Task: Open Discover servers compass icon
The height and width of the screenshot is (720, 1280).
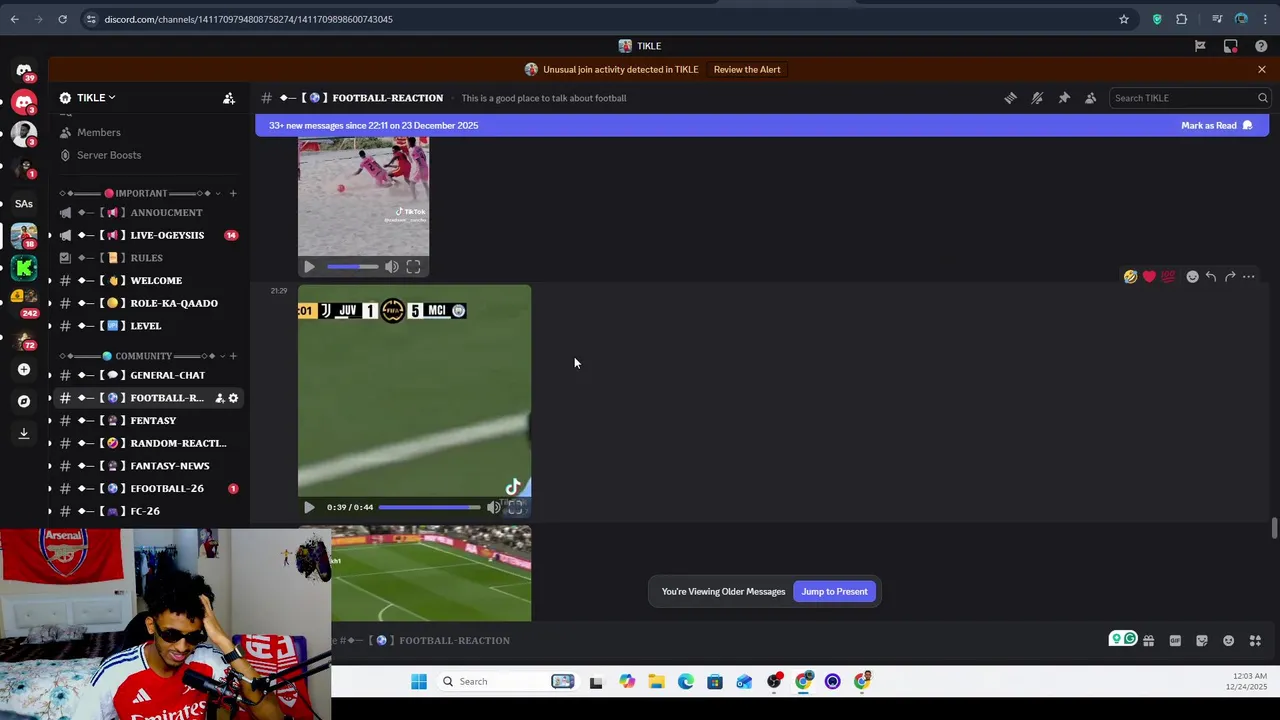Action: [24, 401]
